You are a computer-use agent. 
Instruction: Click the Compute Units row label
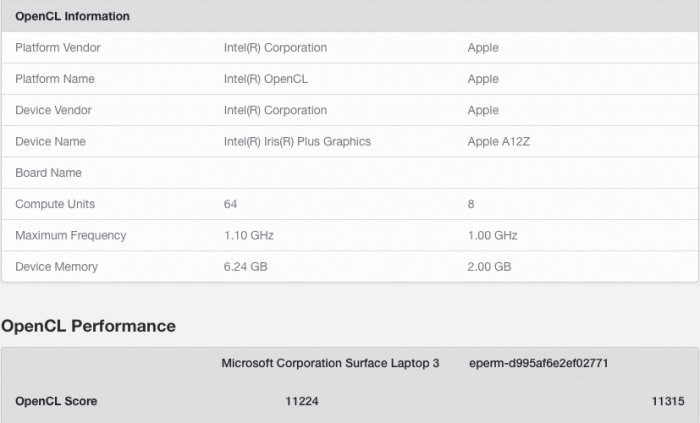coord(55,204)
